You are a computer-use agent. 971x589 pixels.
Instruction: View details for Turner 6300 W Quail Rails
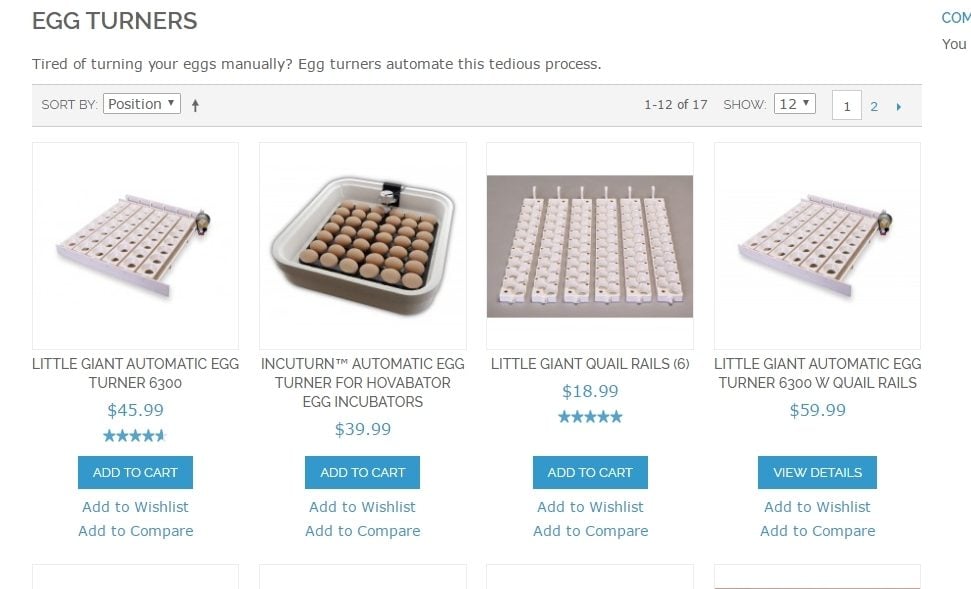[x=817, y=472]
